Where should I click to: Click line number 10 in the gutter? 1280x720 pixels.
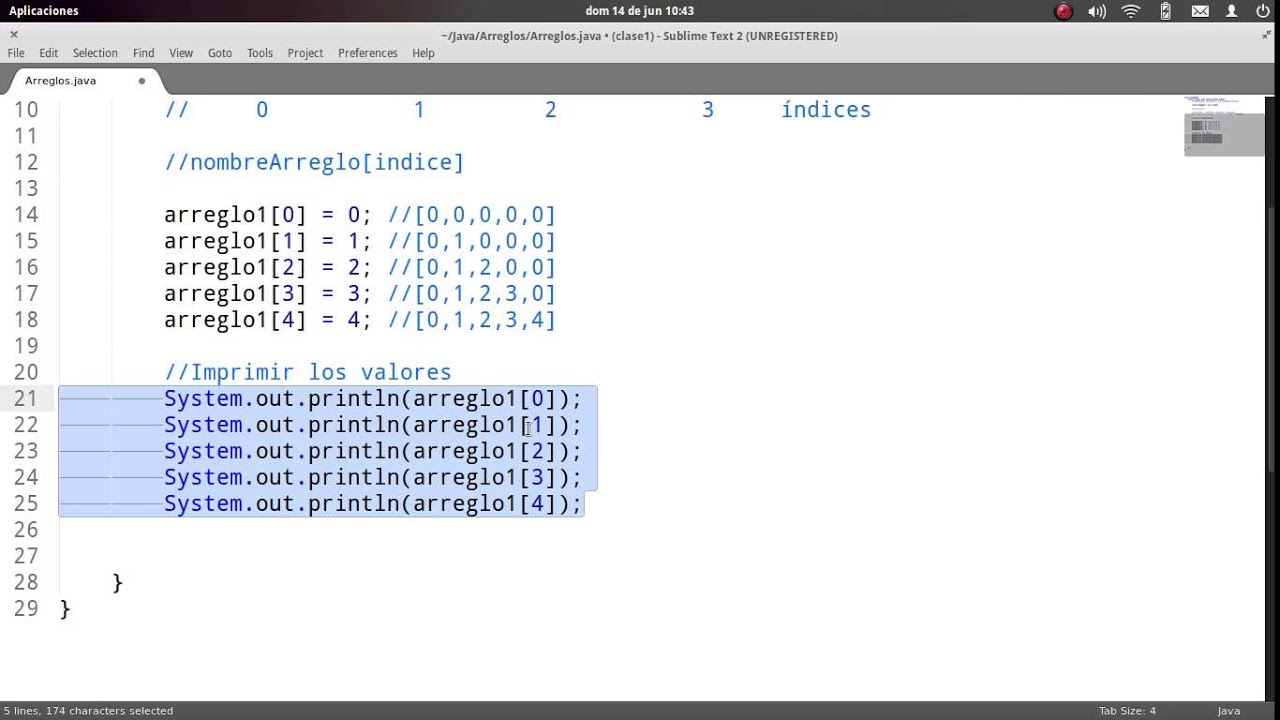tap(26, 110)
